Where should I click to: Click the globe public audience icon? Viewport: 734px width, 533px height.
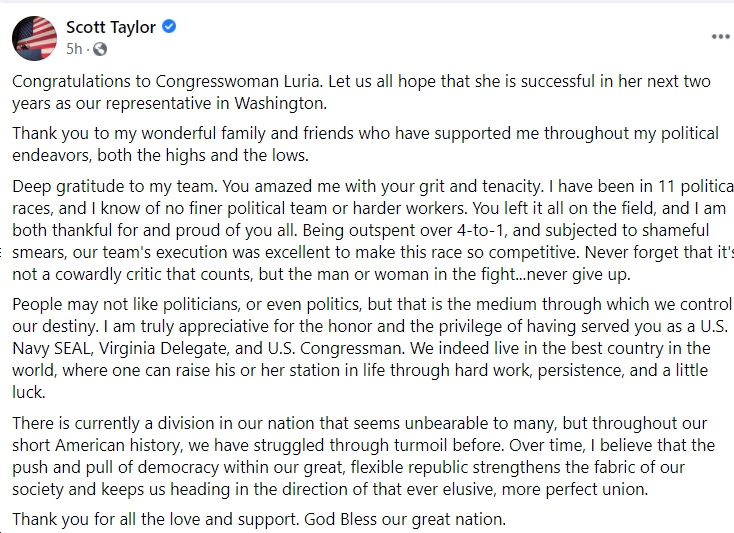(100, 49)
